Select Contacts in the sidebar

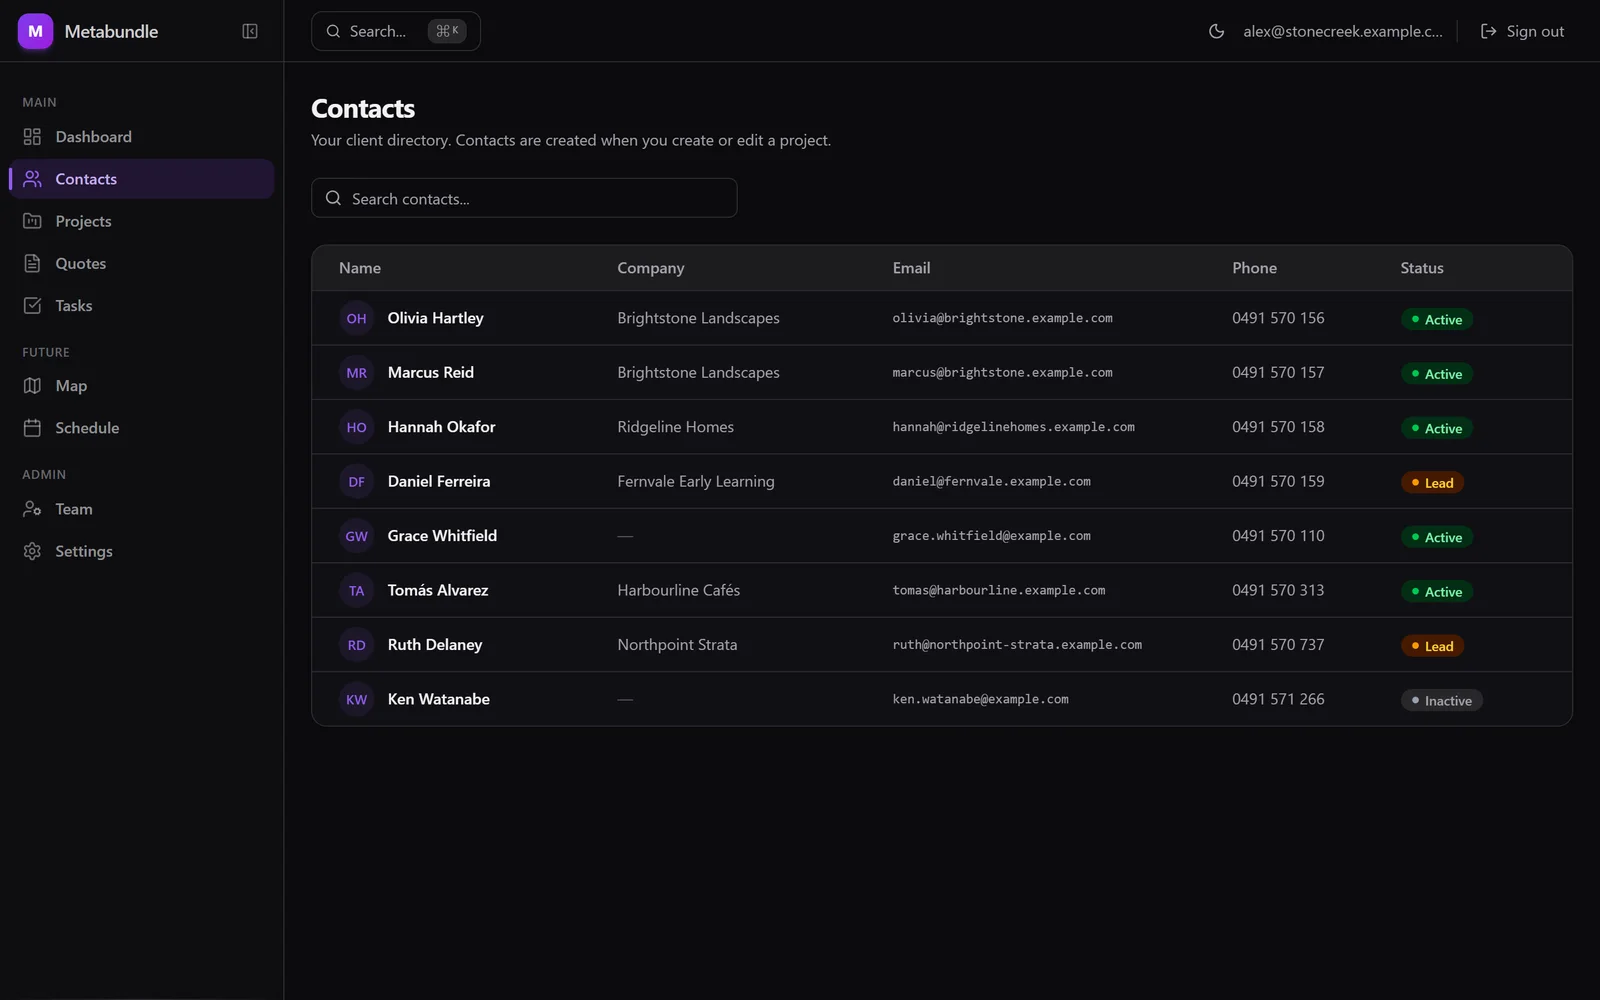(x=142, y=179)
